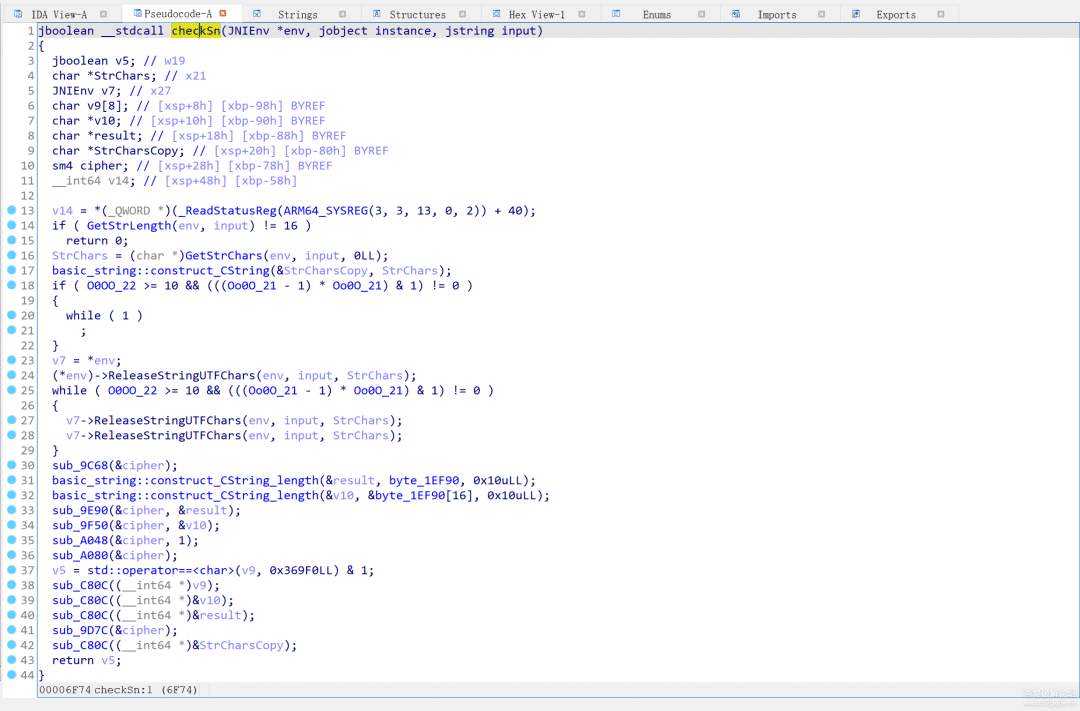Switch to the Imports tab
This screenshot has height=711, width=1080.
click(776, 15)
